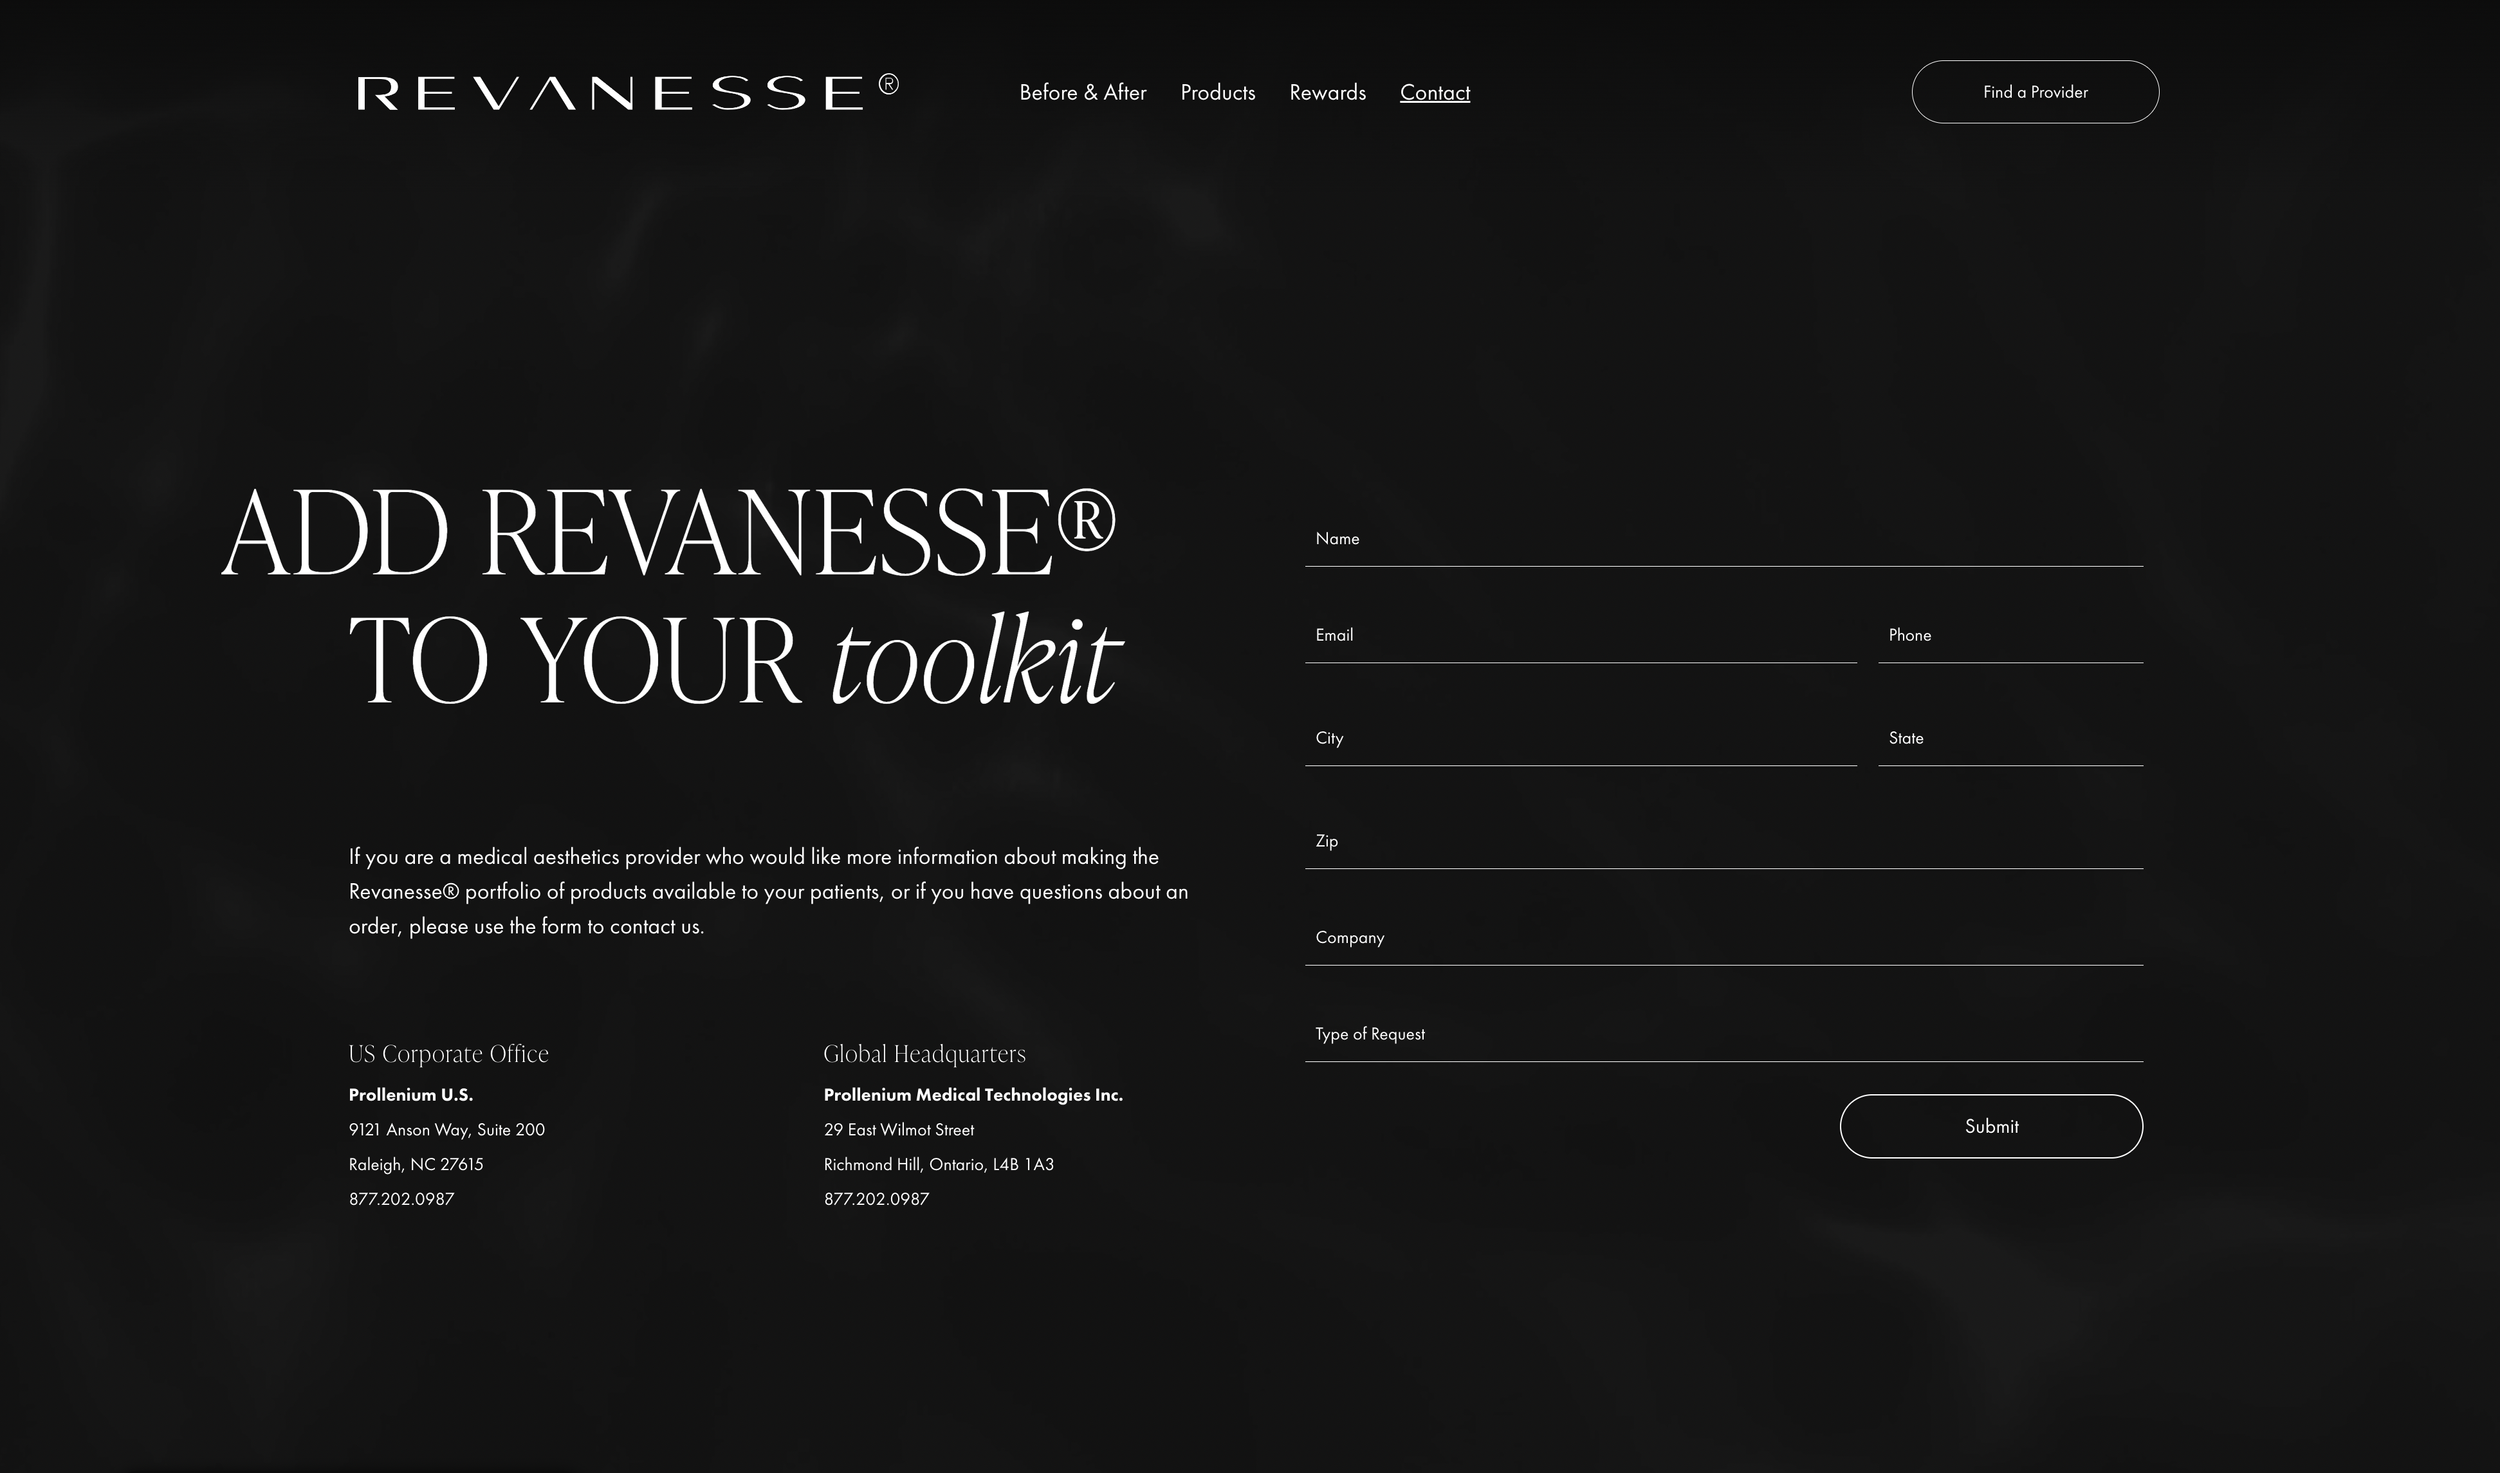The height and width of the screenshot is (1473, 2500).
Task: Click the Company field
Action: 1722,938
